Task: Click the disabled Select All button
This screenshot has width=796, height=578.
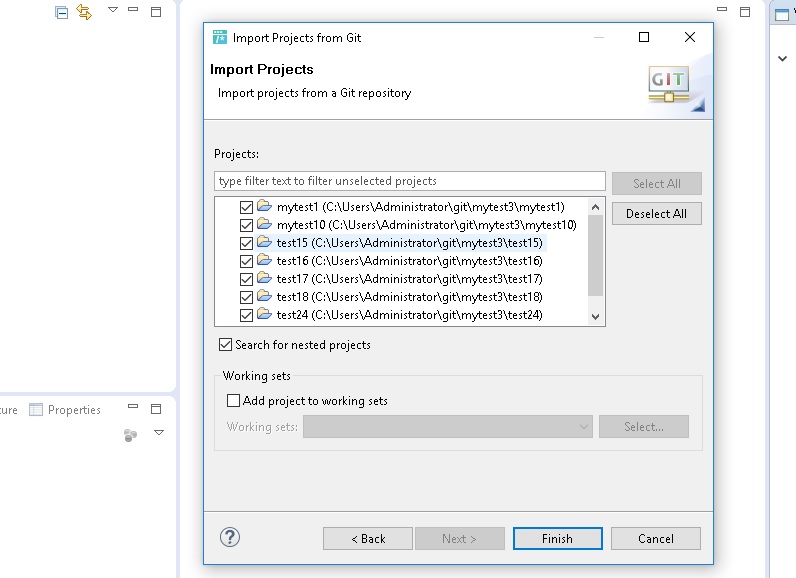Action: (x=657, y=184)
